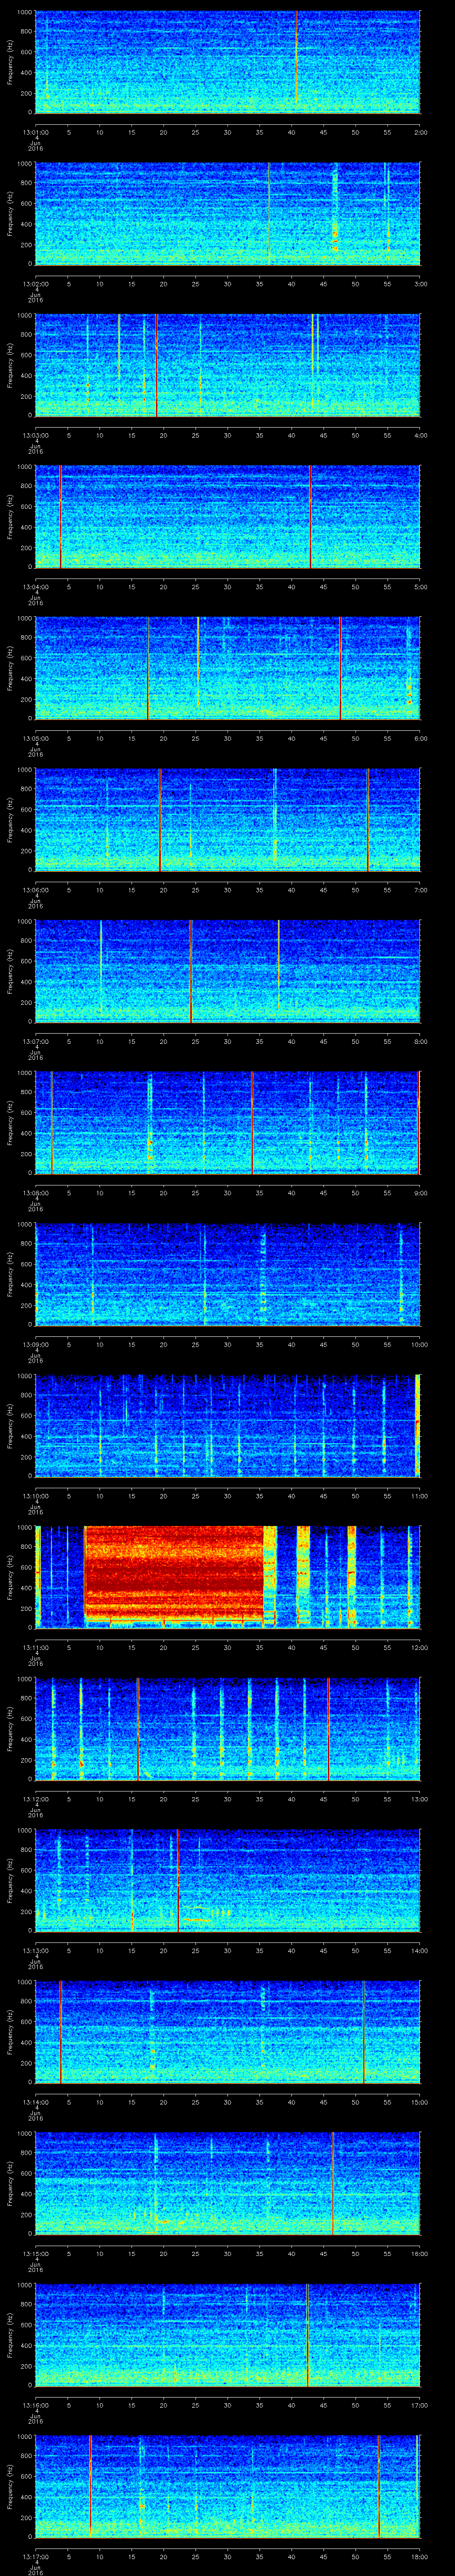This screenshot has height=2576, width=455.
Task: Click the '11:00' end time label
Action: (x=419, y=1496)
